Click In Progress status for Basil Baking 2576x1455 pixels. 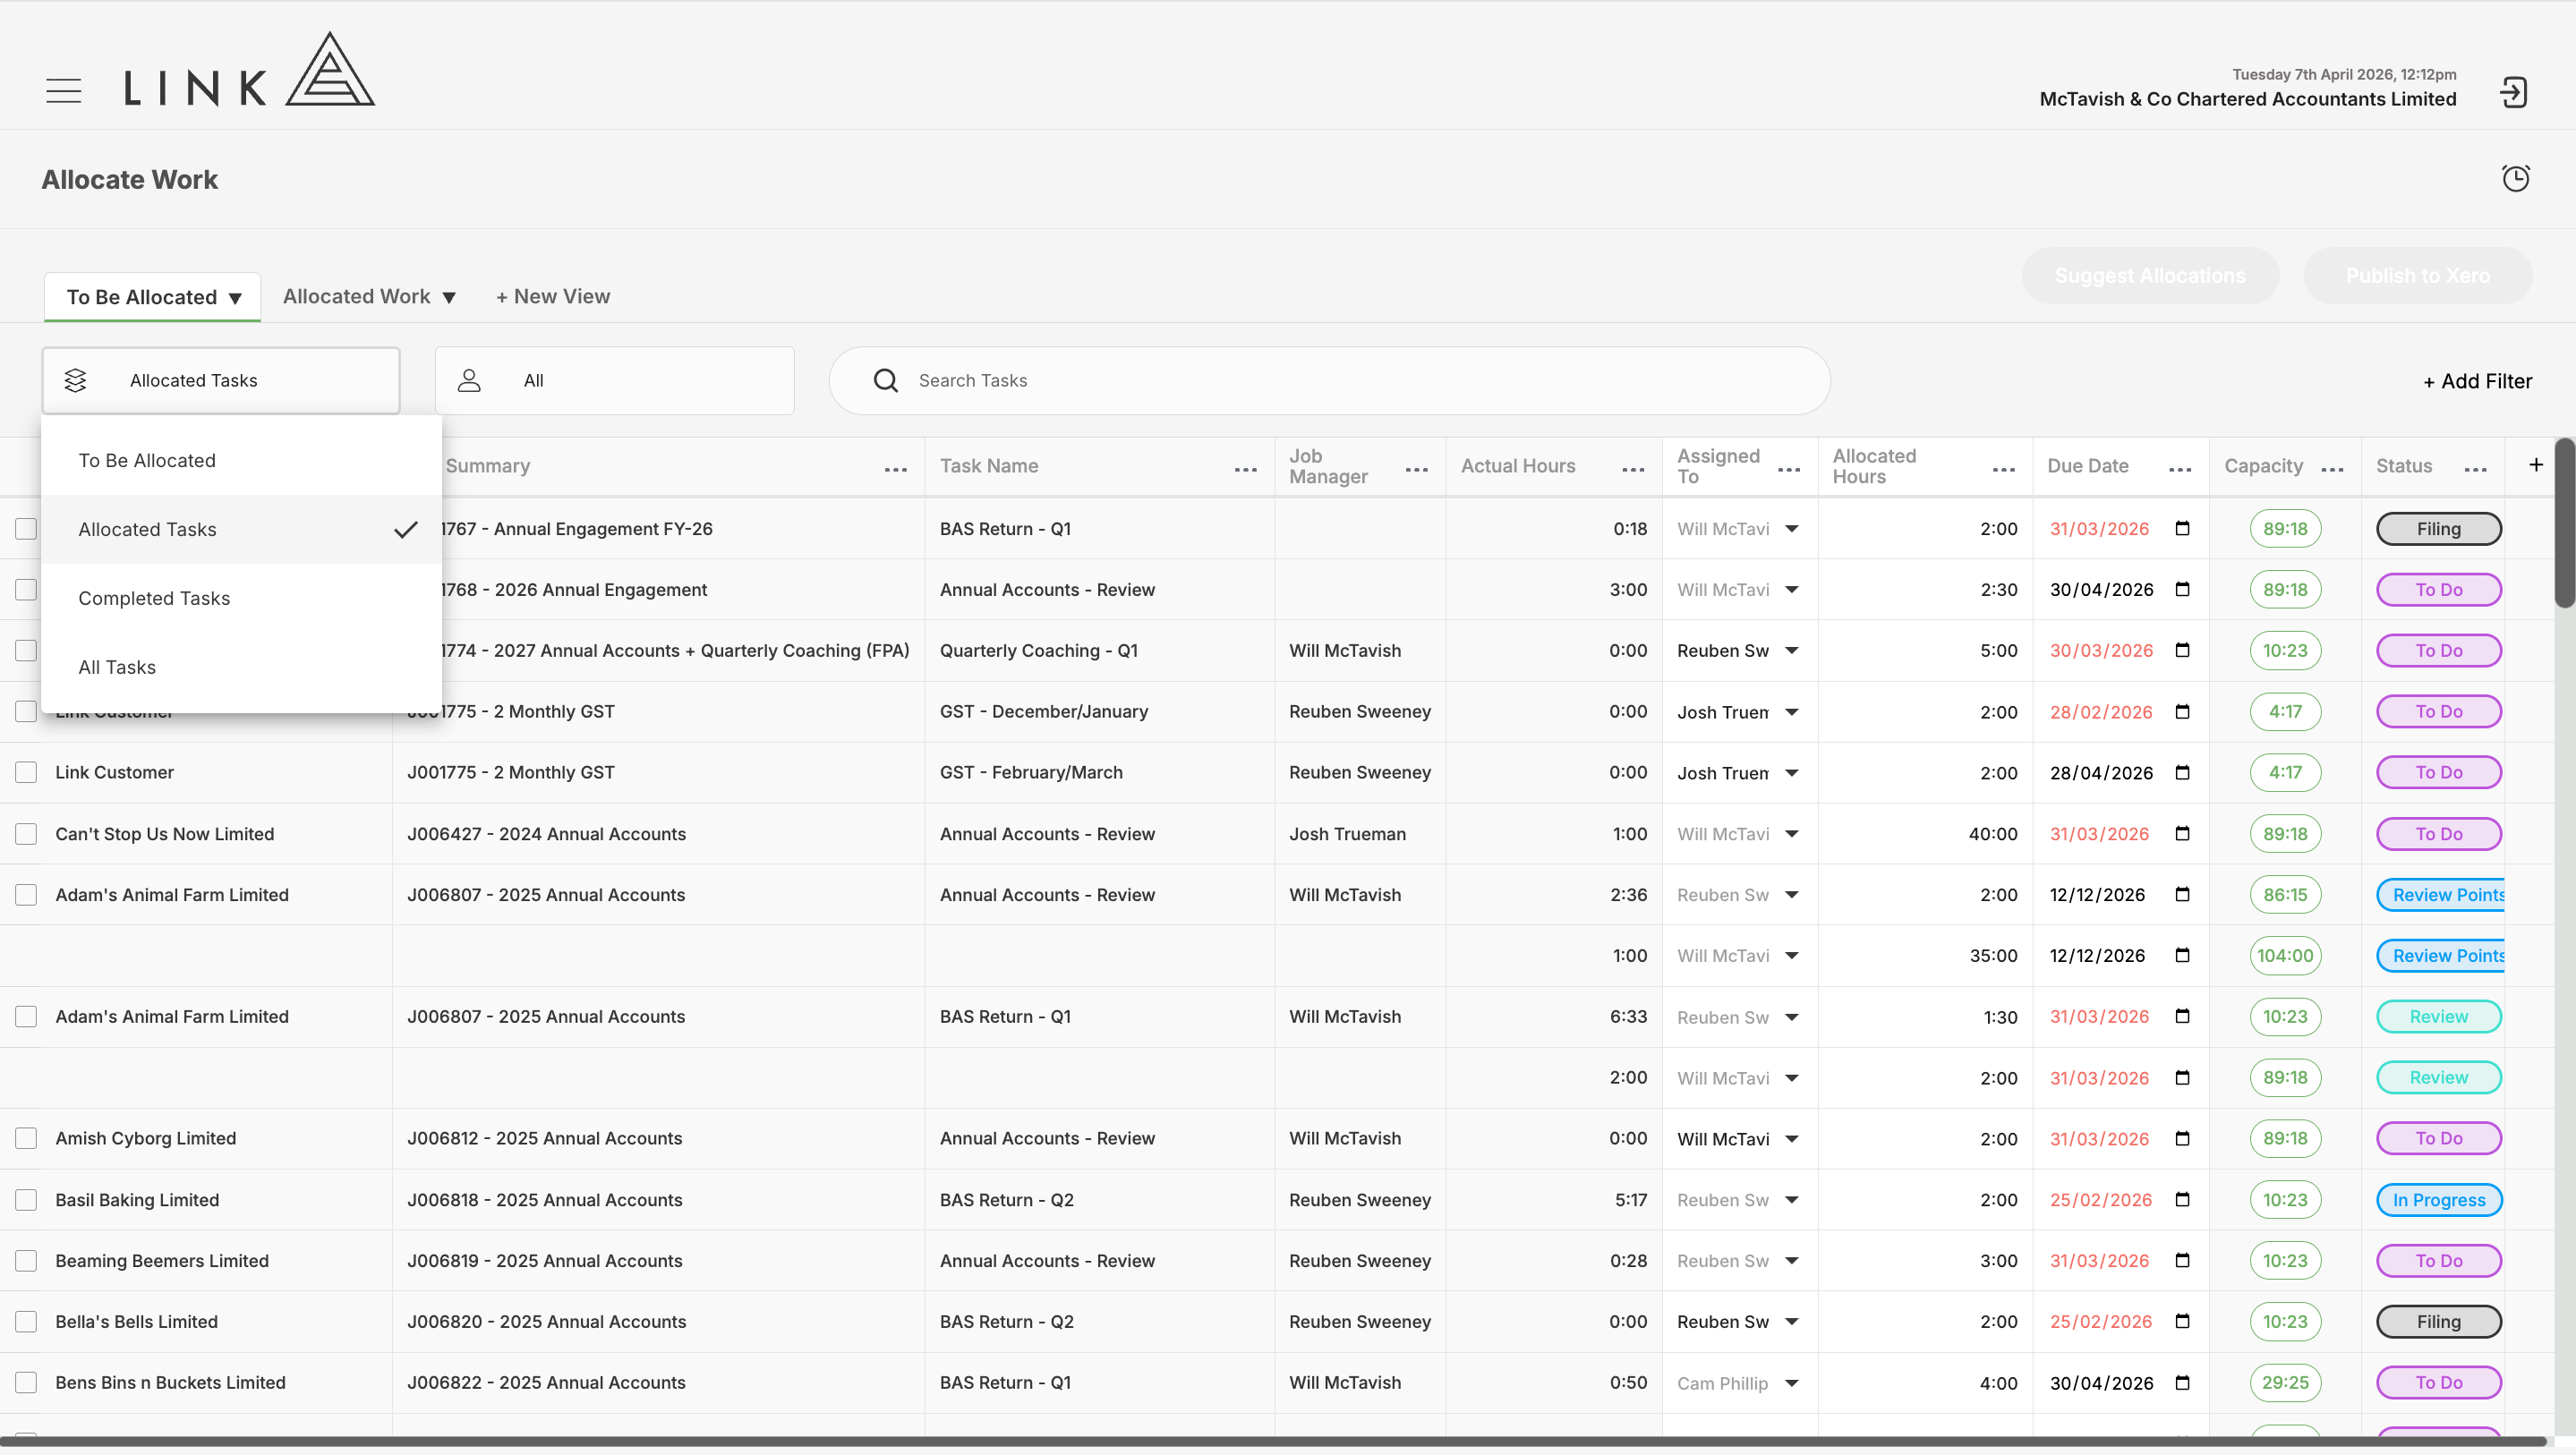coord(2438,1200)
